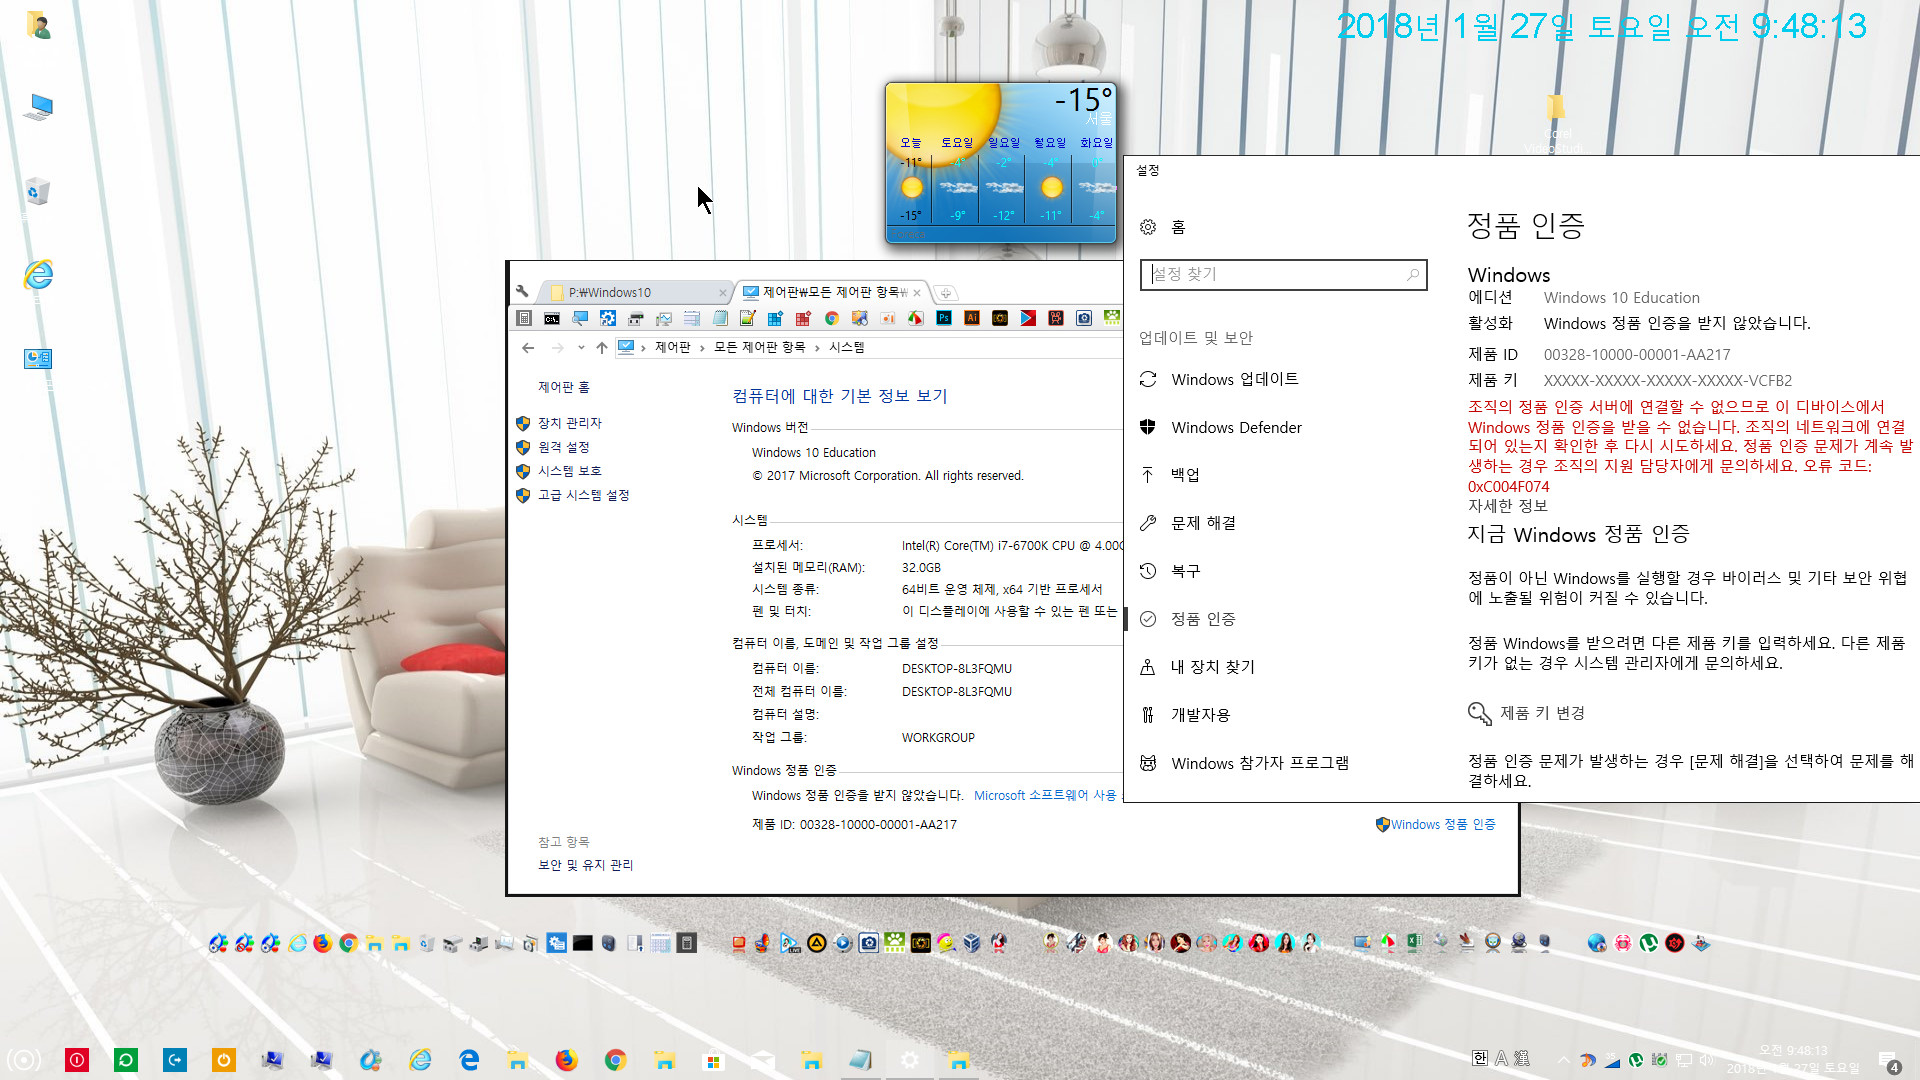Screen dimensions: 1920x1080
Task: Click 제품 키 변경 button
Action: click(1527, 713)
